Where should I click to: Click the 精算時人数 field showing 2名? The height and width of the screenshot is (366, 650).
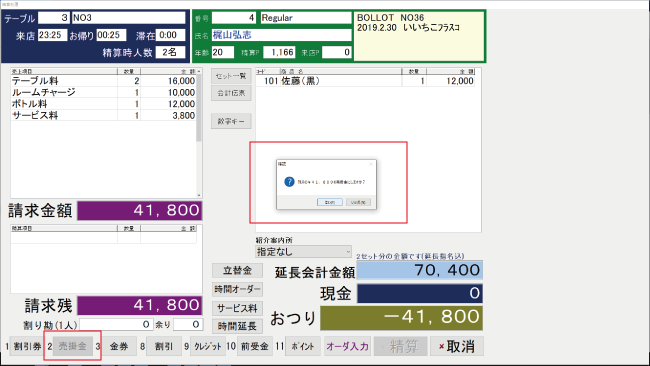(x=170, y=52)
